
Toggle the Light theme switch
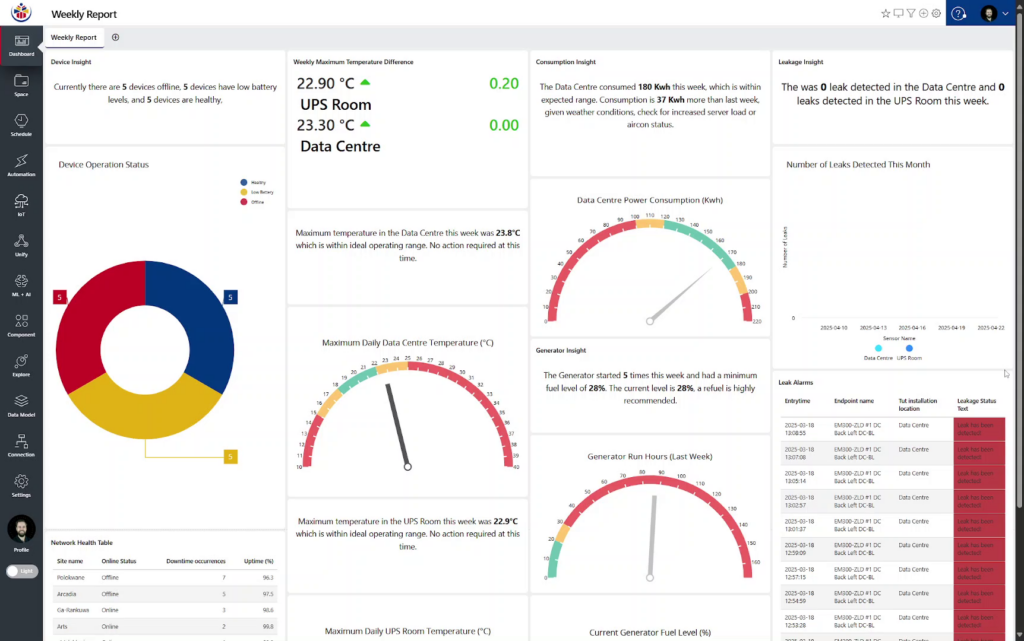point(21,571)
